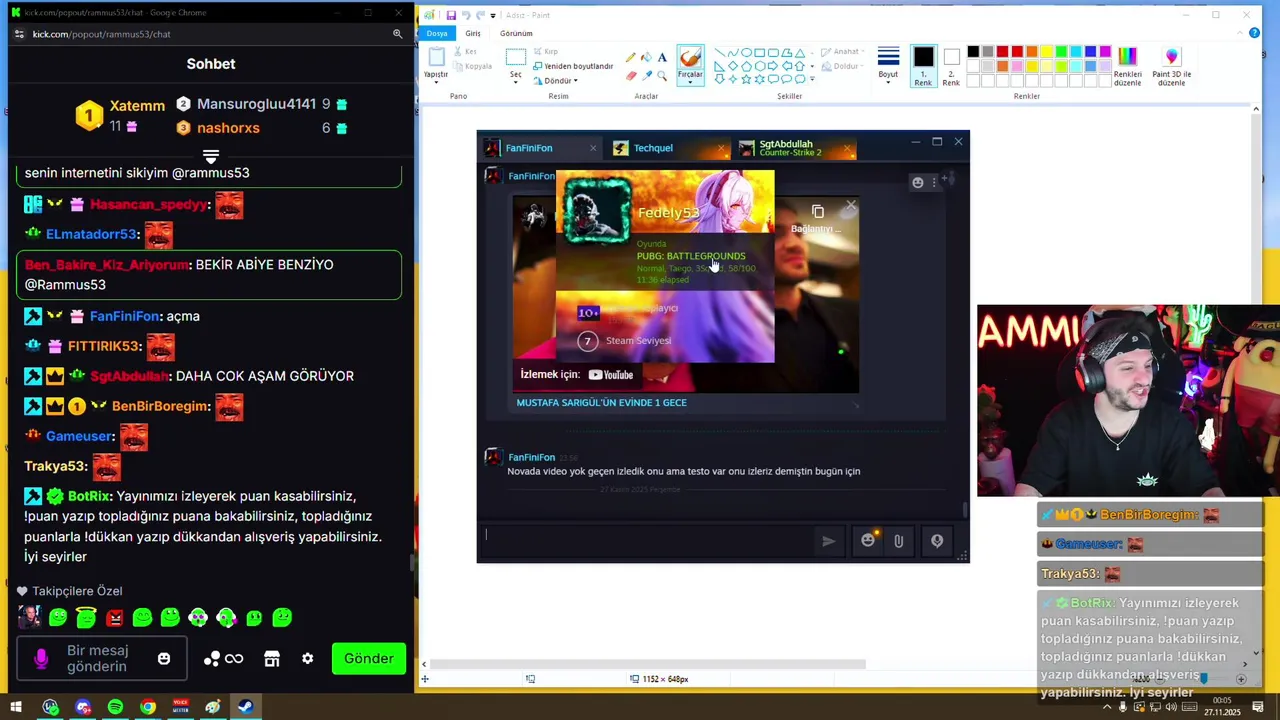Open Spotify from the taskbar
Image resolution: width=1280 pixels, height=720 pixels.
(115, 707)
